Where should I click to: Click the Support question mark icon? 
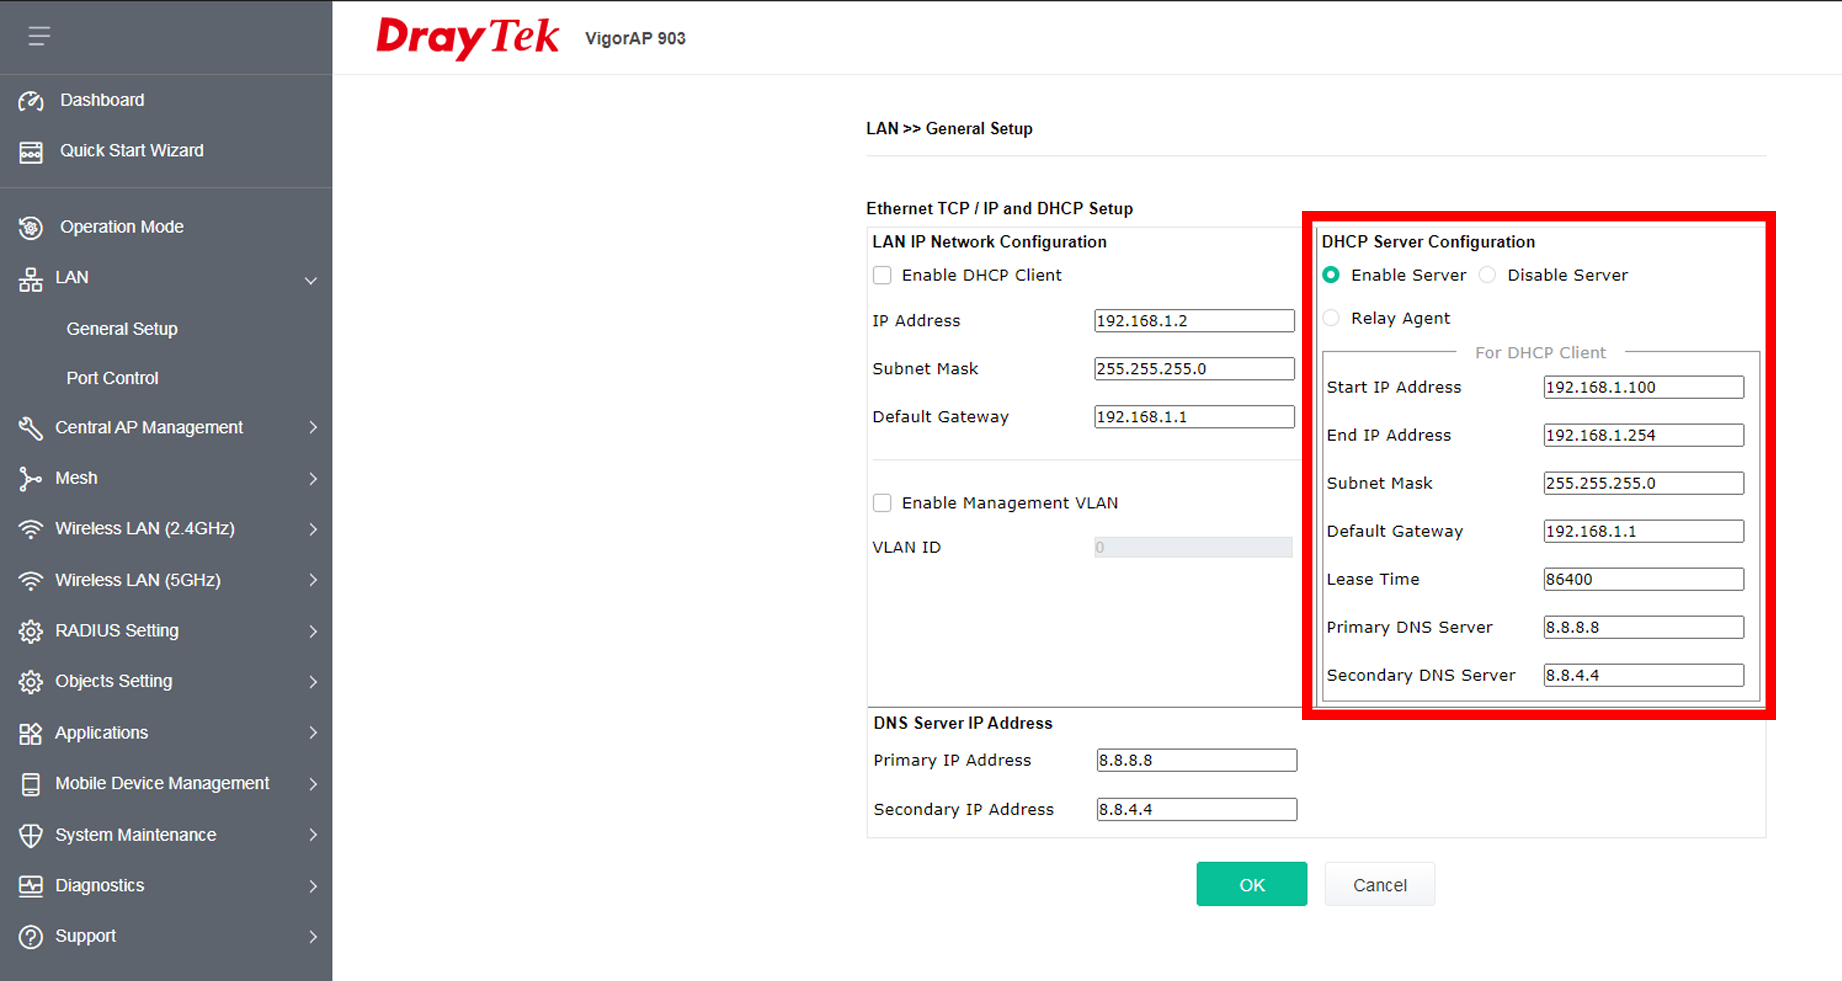tap(31, 937)
